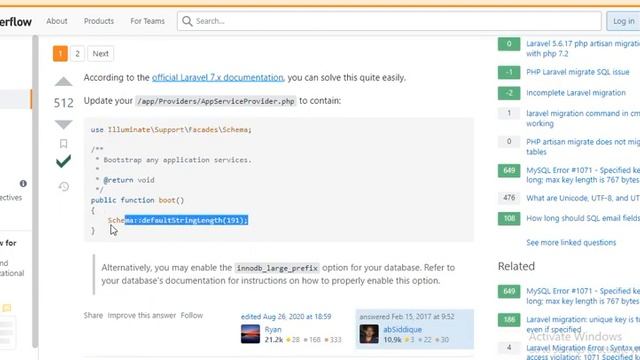
Task: Open Ryan's avatar thumbnail
Action: pyautogui.click(x=250, y=334)
